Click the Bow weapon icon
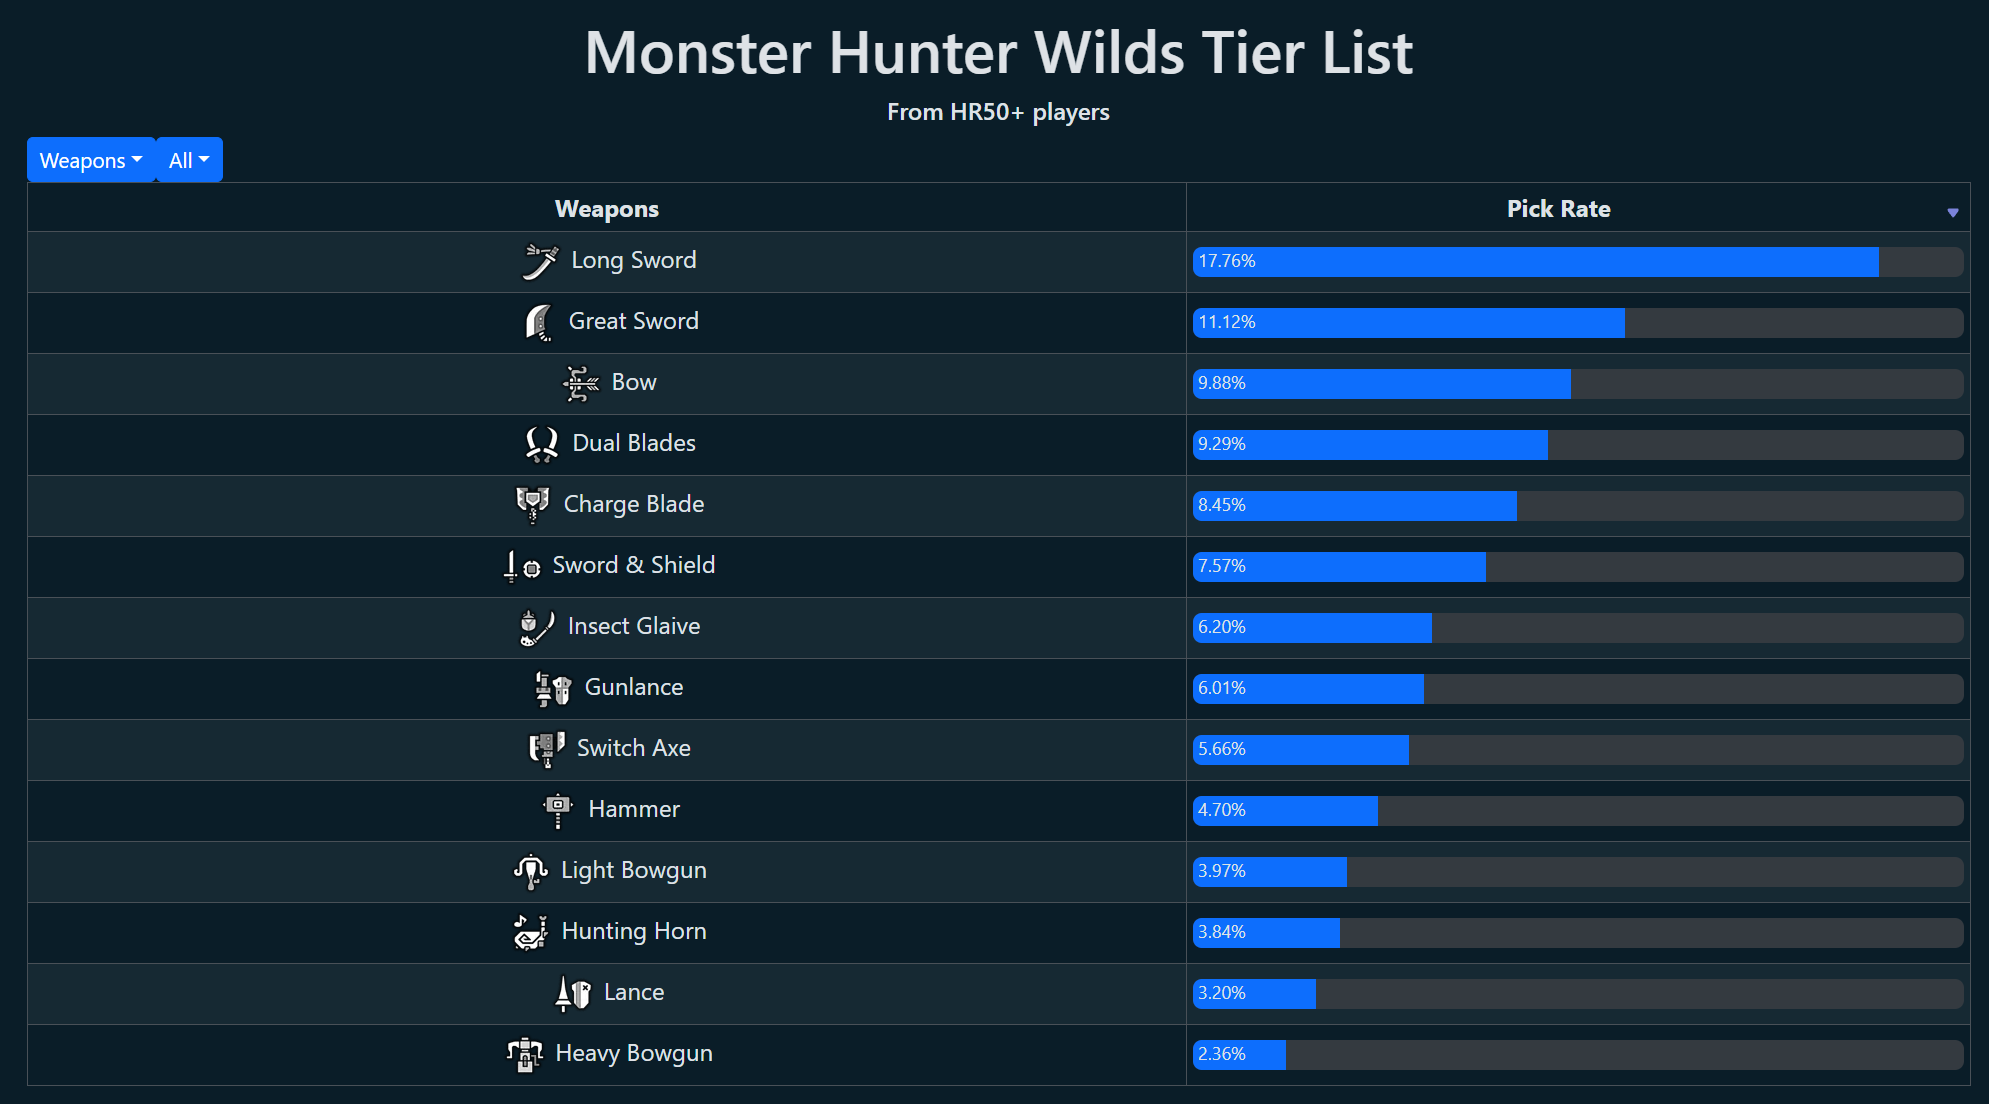Screen dimensions: 1989x1104 coord(581,384)
